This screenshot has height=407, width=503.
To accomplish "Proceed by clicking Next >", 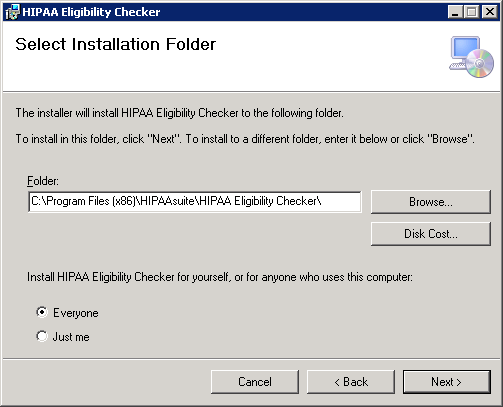I will pyautogui.click(x=447, y=382).
